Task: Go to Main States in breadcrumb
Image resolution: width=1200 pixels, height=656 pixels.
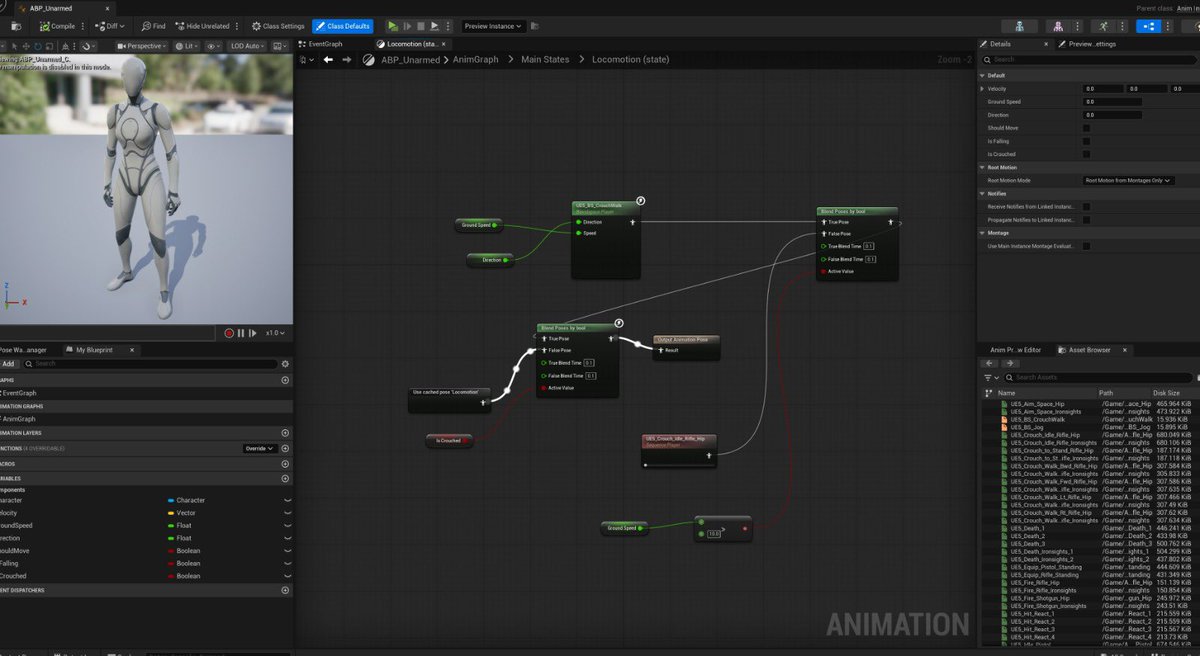Action: pyautogui.click(x=545, y=60)
